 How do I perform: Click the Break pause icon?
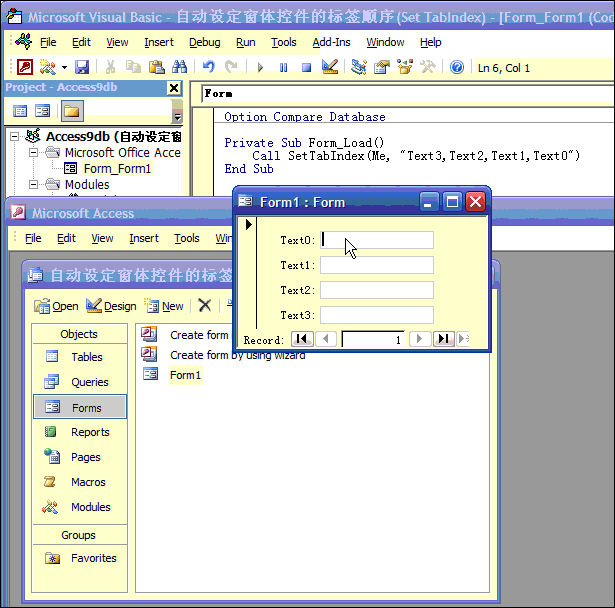coord(283,67)
